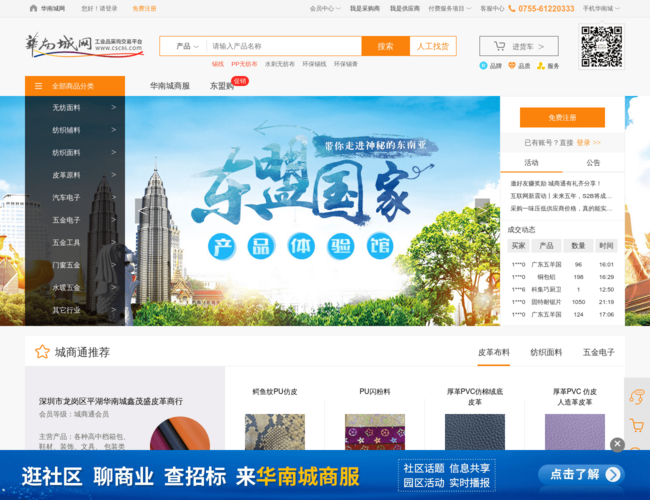Click the phone icon next to 0755-61220333
The height and width of the screenshot is (500, 650).
pyautogui.click(x=512, y=8)
